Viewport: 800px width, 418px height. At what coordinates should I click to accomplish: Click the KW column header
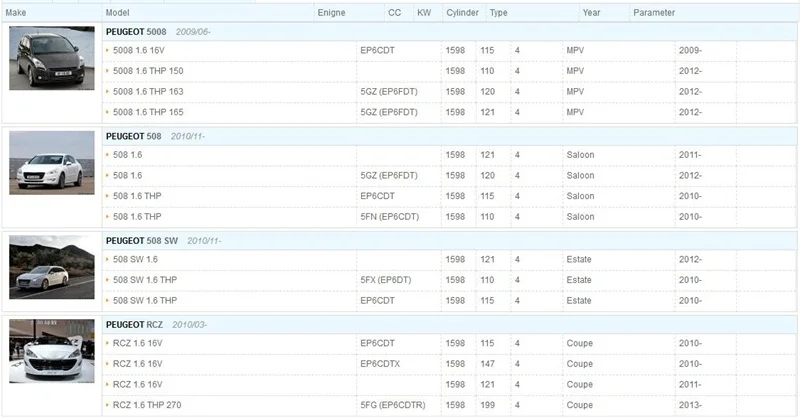coord(424,13)
